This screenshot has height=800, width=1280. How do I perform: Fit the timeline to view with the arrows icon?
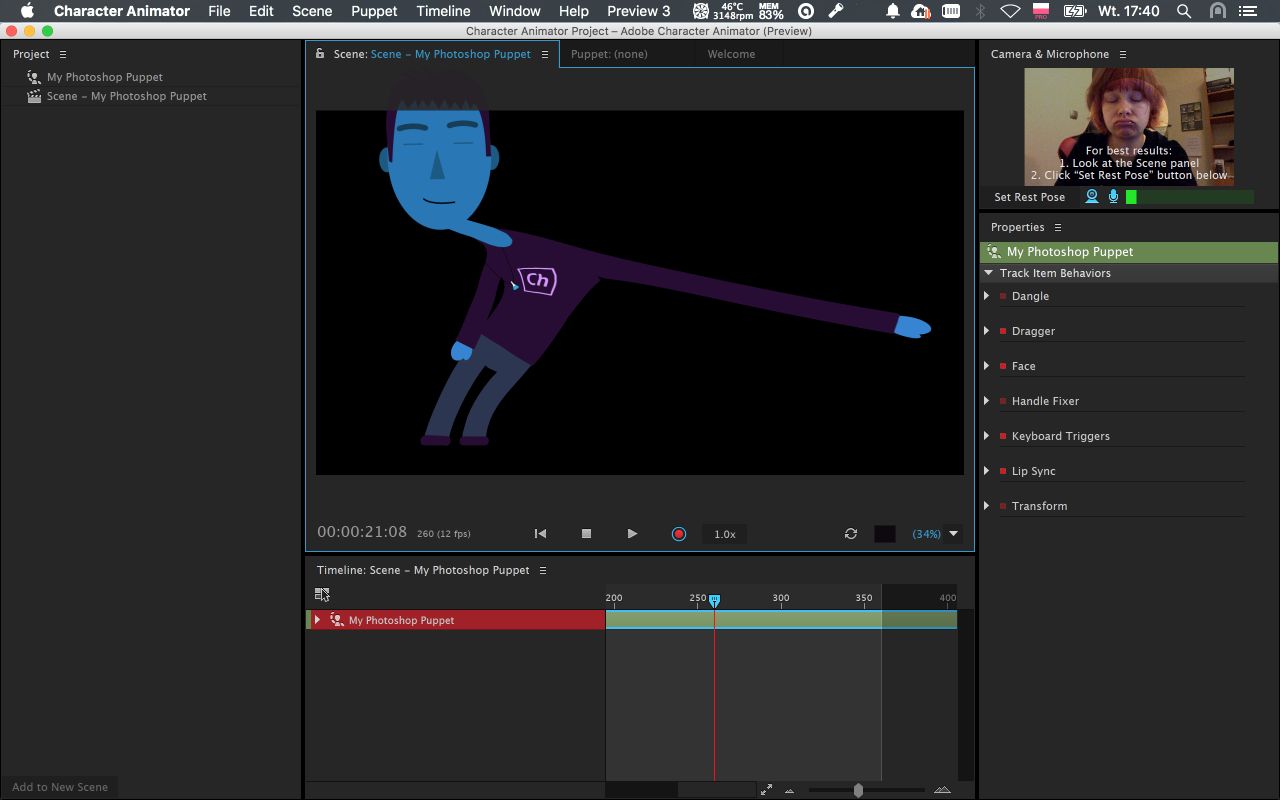coord(766,790)
